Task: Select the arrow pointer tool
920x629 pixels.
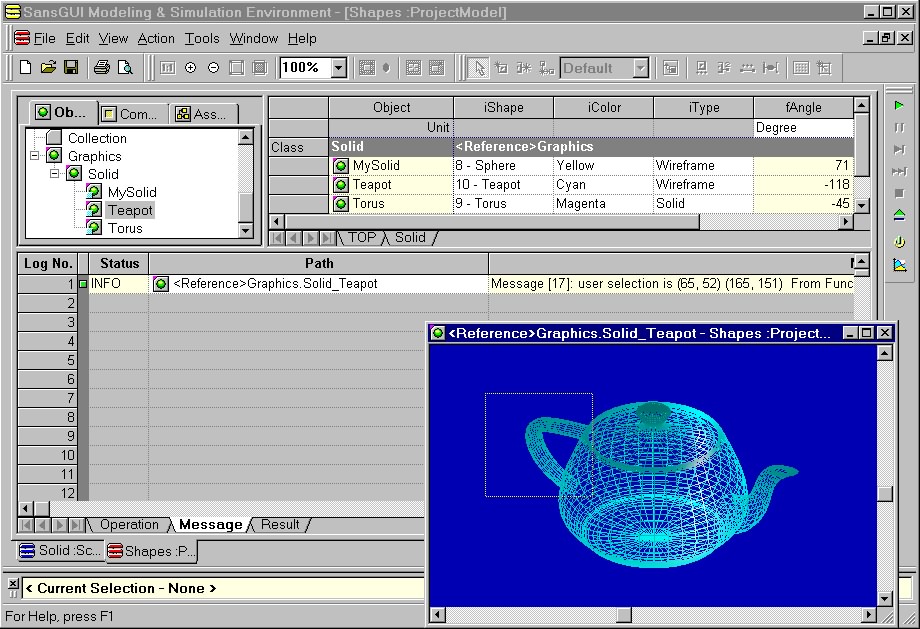Action: (x=479, y=68)
